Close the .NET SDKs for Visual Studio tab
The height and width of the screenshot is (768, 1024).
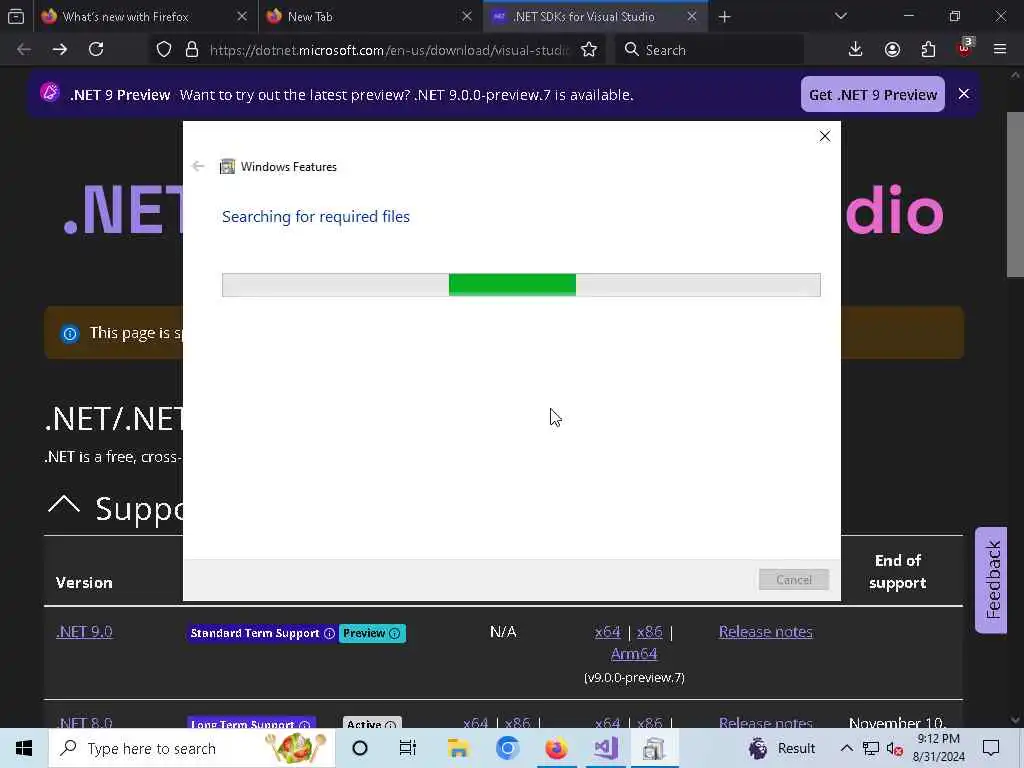tap(692, 17)
